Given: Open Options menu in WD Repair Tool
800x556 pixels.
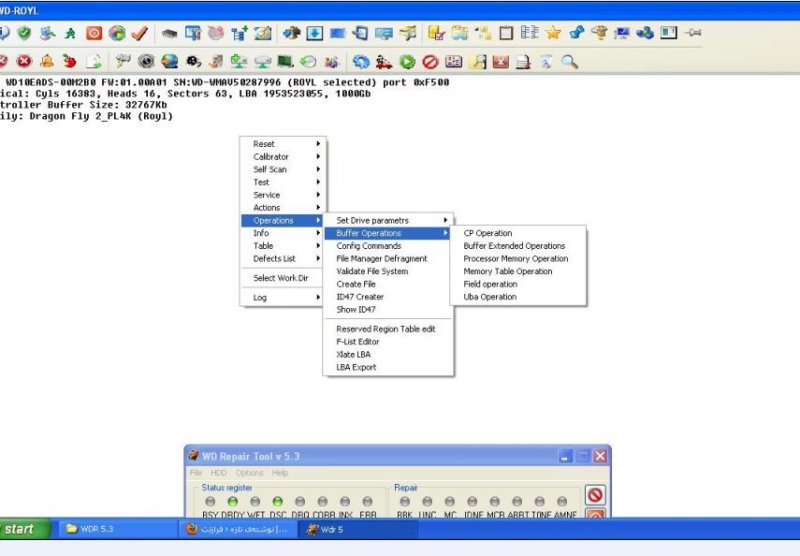Looking at the screenshot, I should click(249, 473).
